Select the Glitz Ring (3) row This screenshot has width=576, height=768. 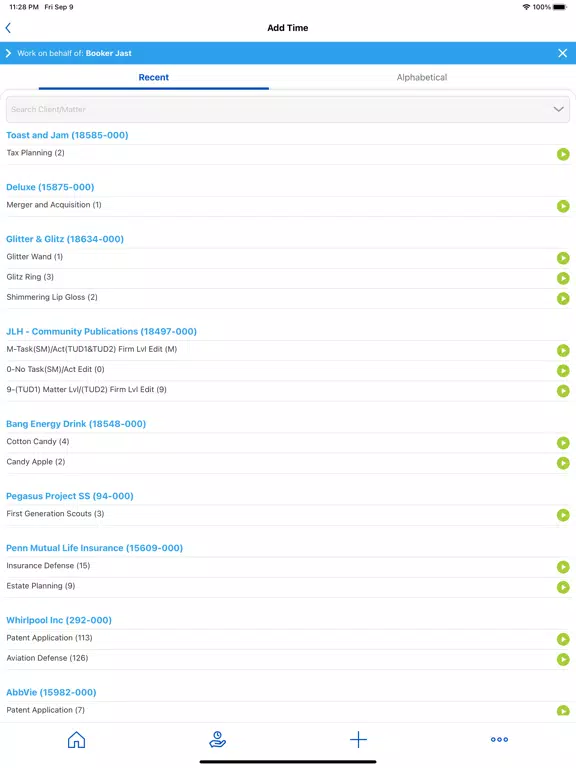coord(288,278)
